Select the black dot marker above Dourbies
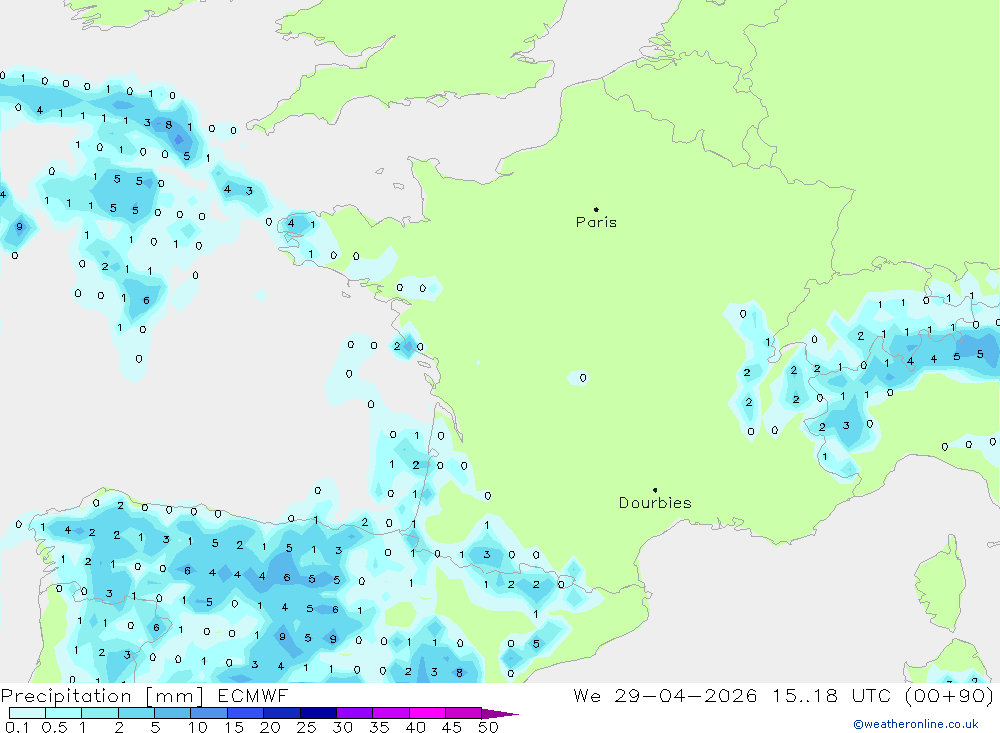 click(x=655, y=490)
